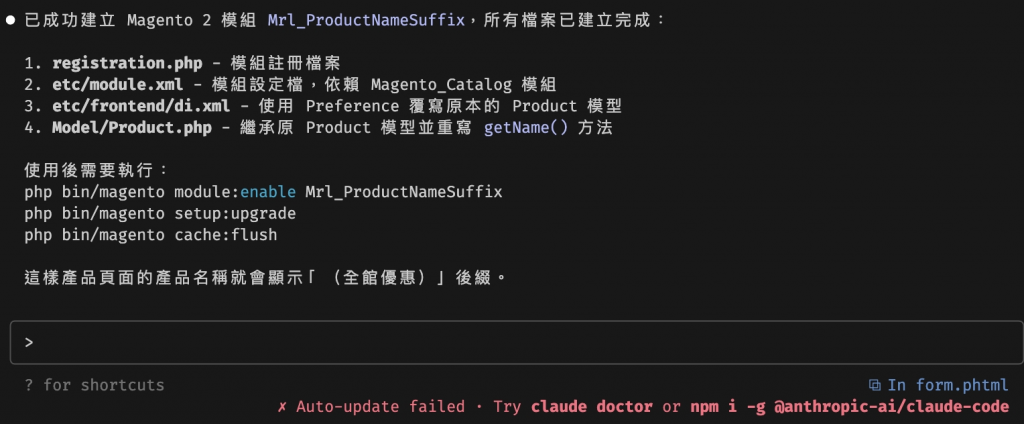1024x424 pixels.
Task: Click the prompt input field
Action: tap(516, 342)
